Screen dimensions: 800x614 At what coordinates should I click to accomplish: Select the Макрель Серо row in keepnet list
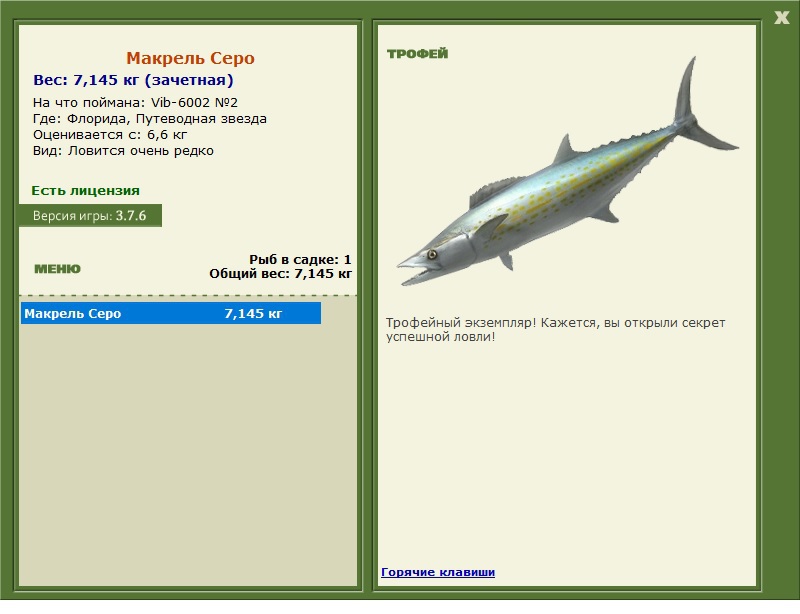pyautogui.click(x=171, y=313)
